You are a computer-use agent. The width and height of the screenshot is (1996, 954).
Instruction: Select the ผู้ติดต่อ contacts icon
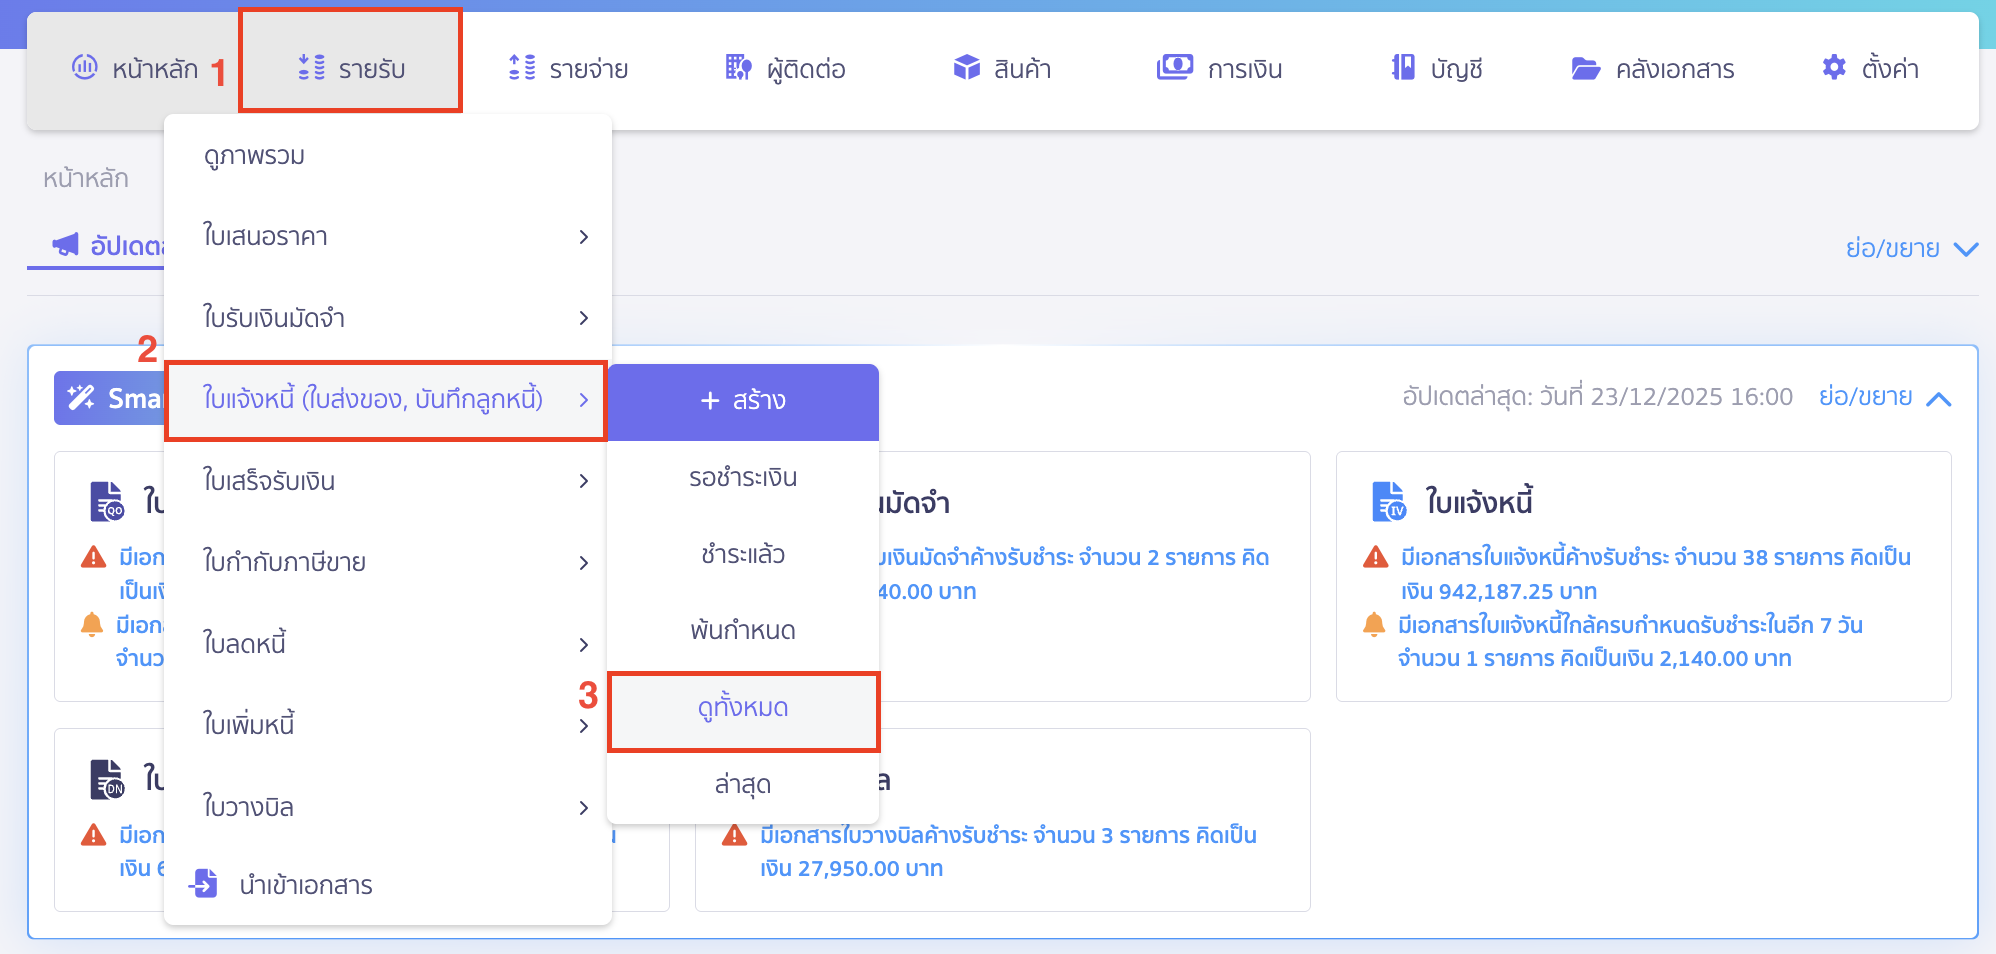pyautogui.click(x=737, y=68)
